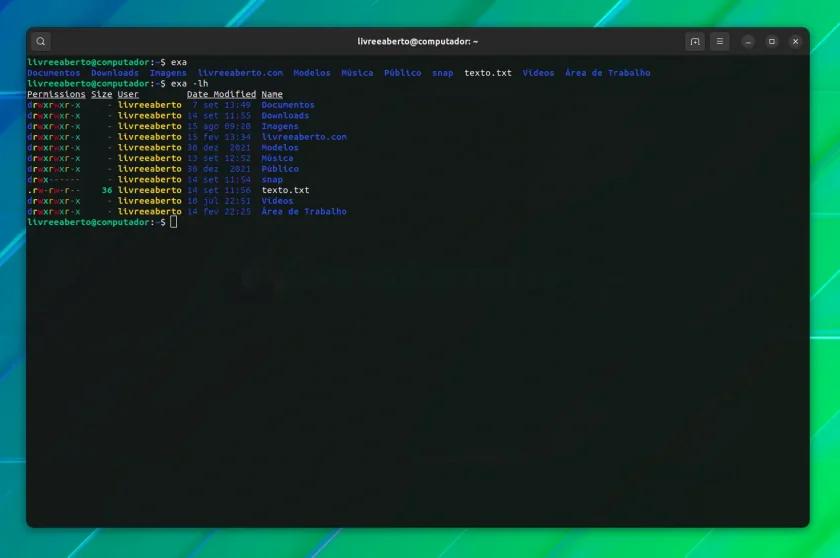Click Público in the first exa output
Viewport: 840px width, 558px height.
click(403, 73)
